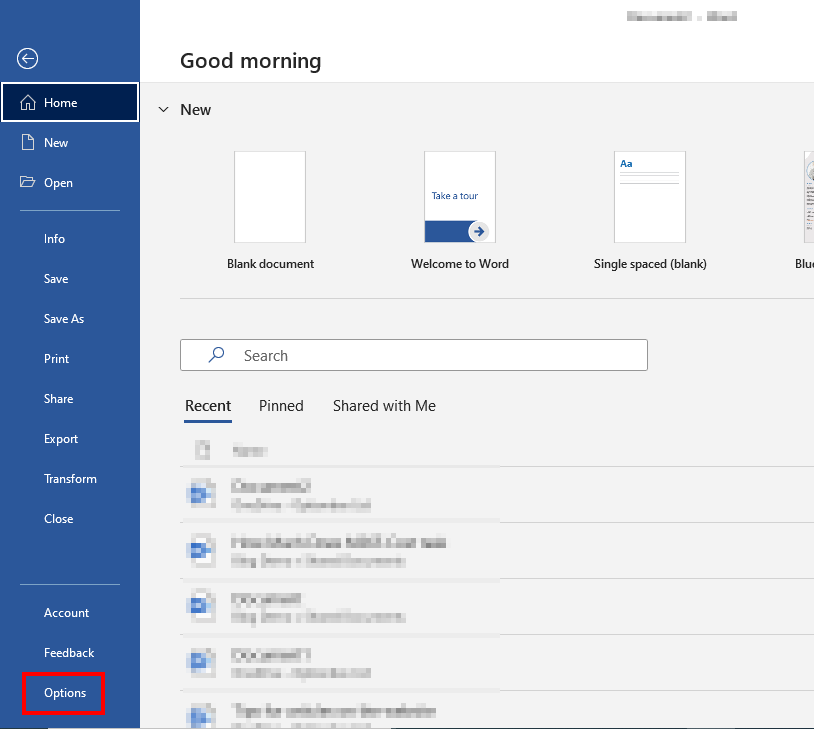Open the Welcome to Word tour template
The width and height of the screenshot is (814, 729).
click(x=460, y=197)
